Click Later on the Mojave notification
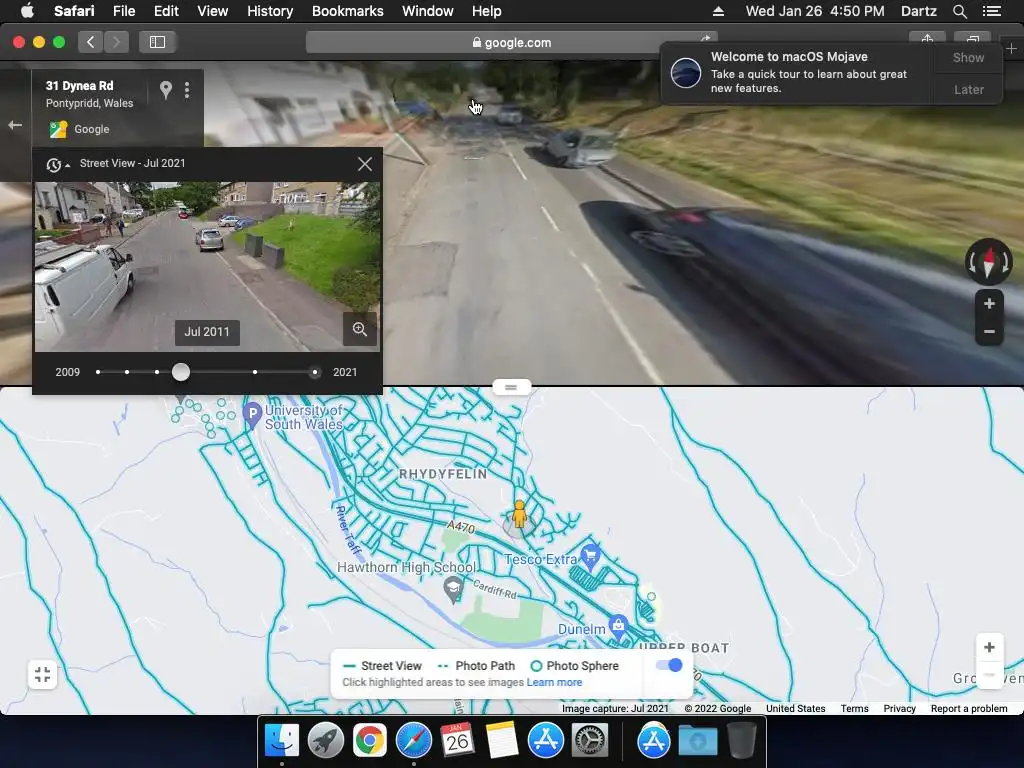The height and width of the screenshot is (768, 1024). [x=968, y=89]
